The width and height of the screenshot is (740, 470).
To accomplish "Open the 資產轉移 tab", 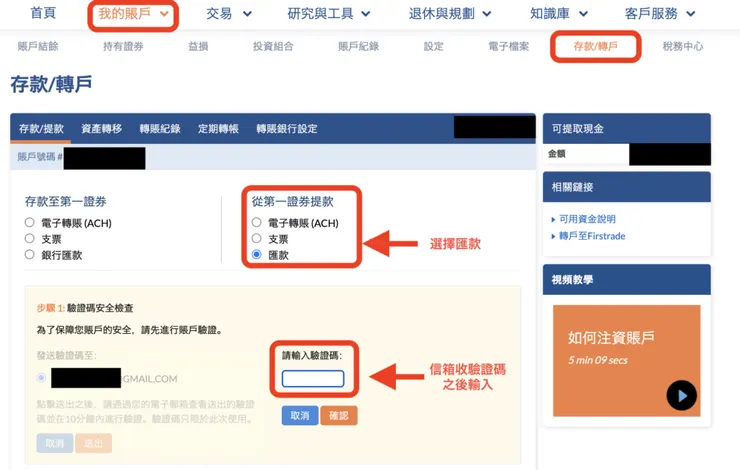I will (101, 128).
